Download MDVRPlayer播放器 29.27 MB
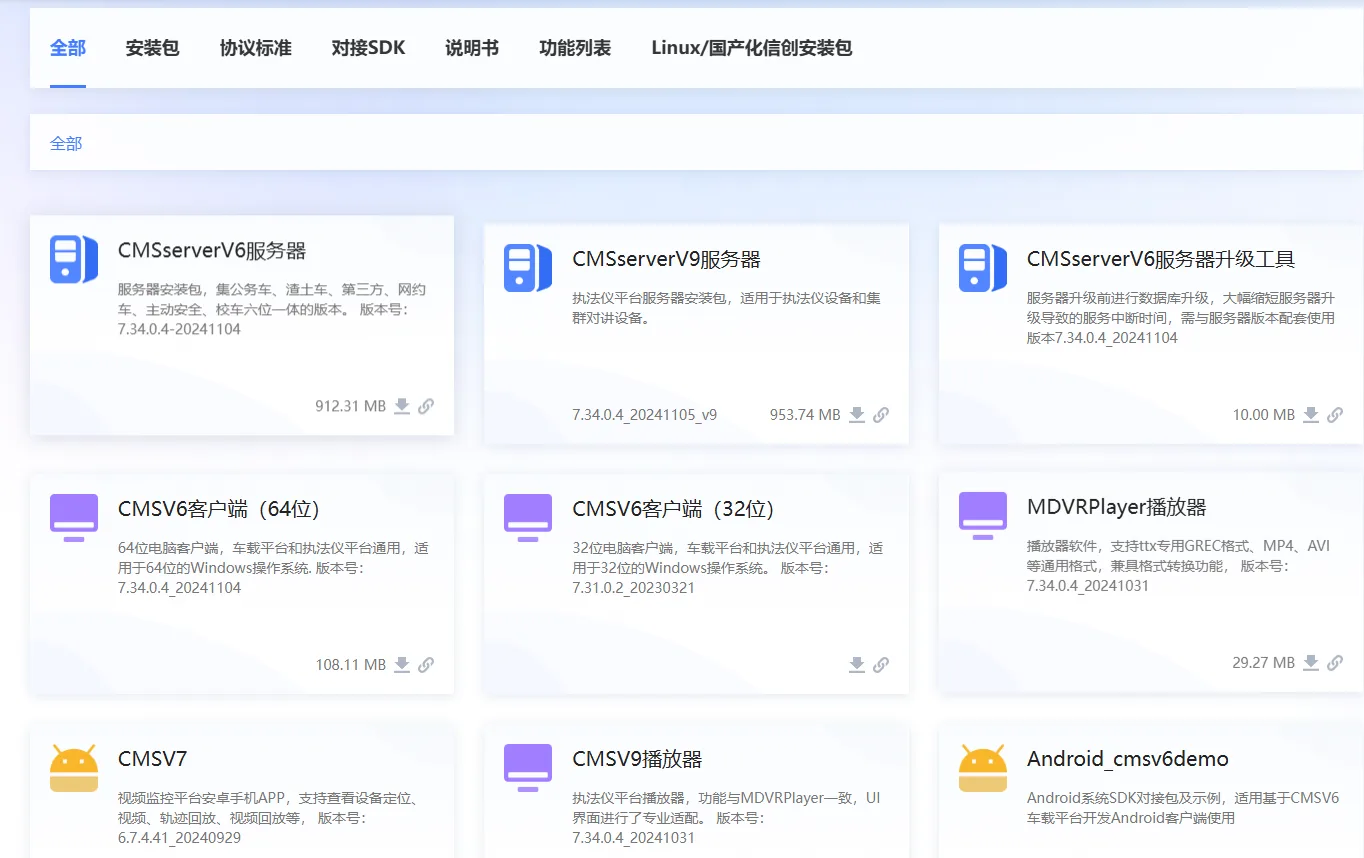Screen dimensions: 1364x858 [x=1311, y=663]
